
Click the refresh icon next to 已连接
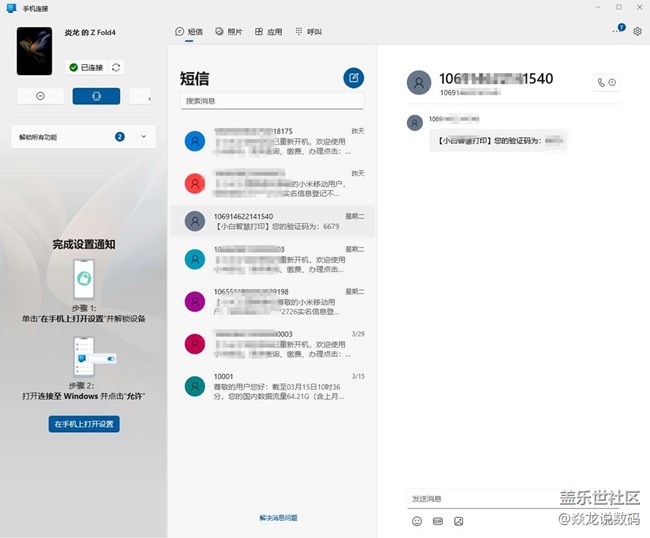pos(117,67)
